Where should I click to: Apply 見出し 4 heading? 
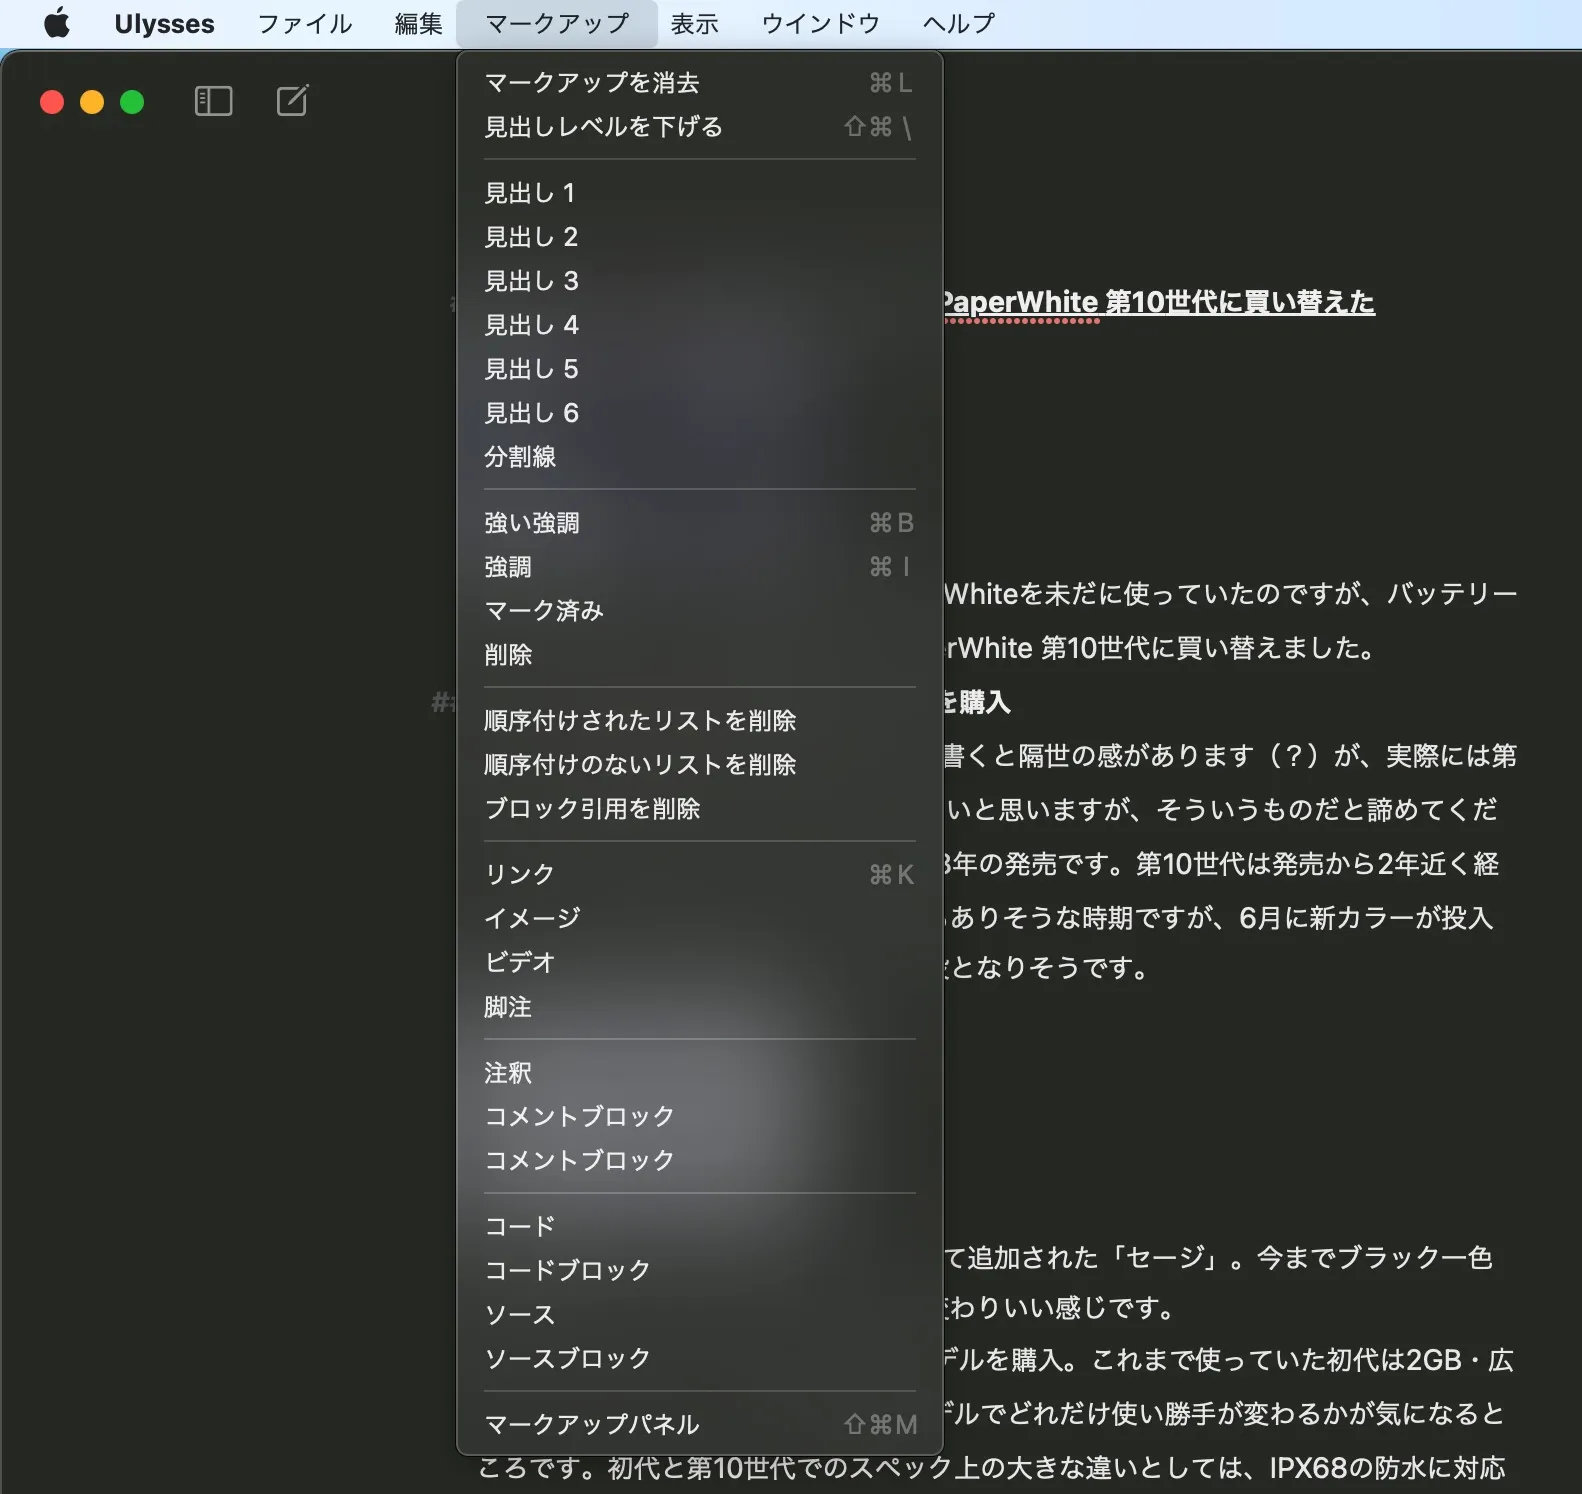(x=699, y=325)
